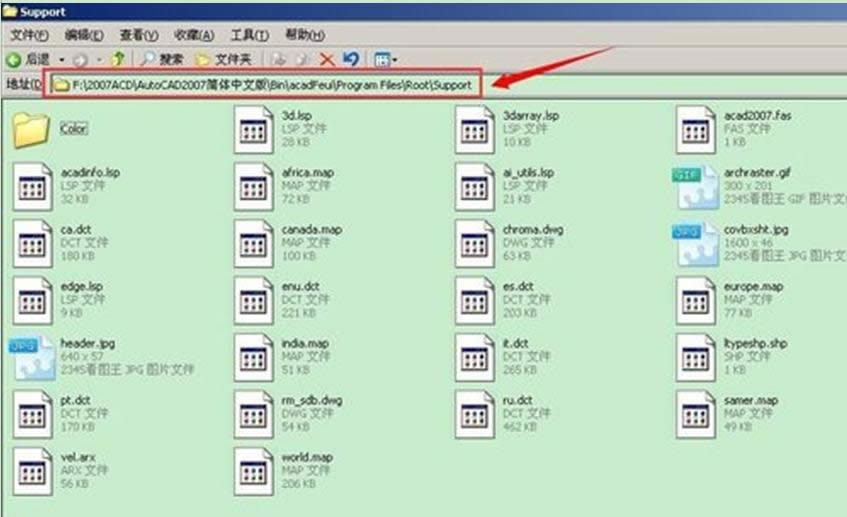Viewport: 847px width, 517px height.
Task: Select the Color folder icon
Action: coord(33,130)
